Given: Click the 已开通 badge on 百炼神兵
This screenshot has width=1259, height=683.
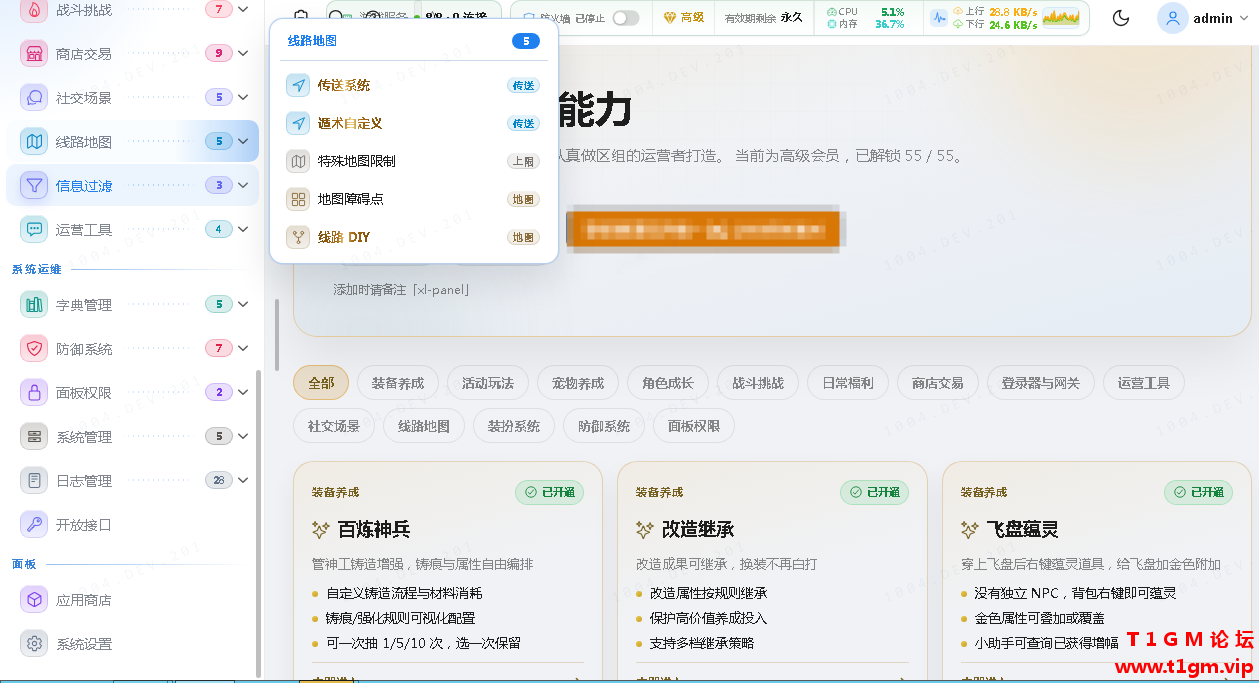Looking at the screenshot, I should (550, 492).
